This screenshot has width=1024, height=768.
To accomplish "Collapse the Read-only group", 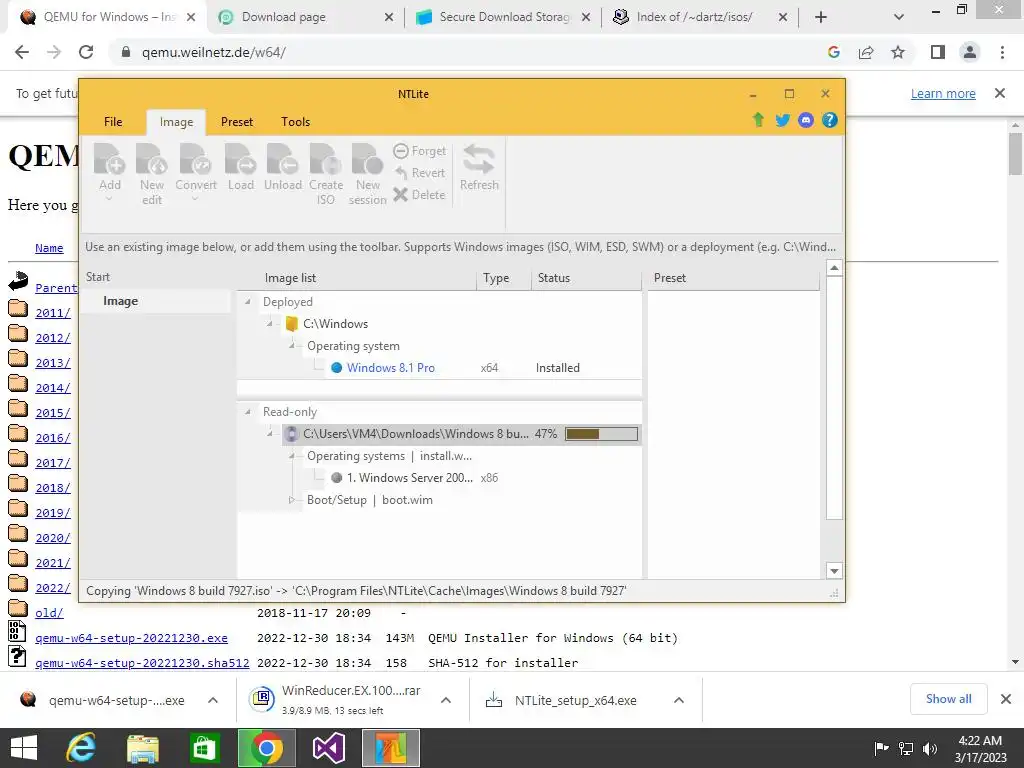I will 248,412.
